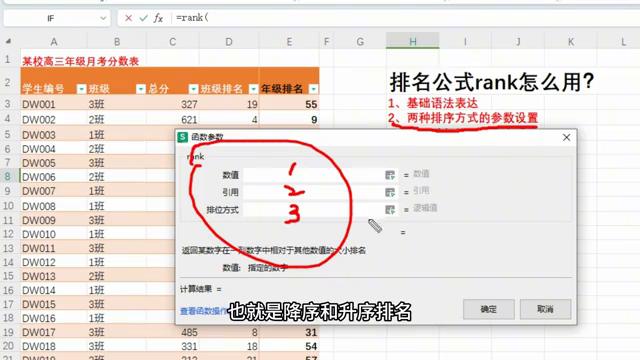Image resolution: width=640 pixels, height=360 pixels.
Task: Click the 确定 button in dialog
Action: click(489, 309)
